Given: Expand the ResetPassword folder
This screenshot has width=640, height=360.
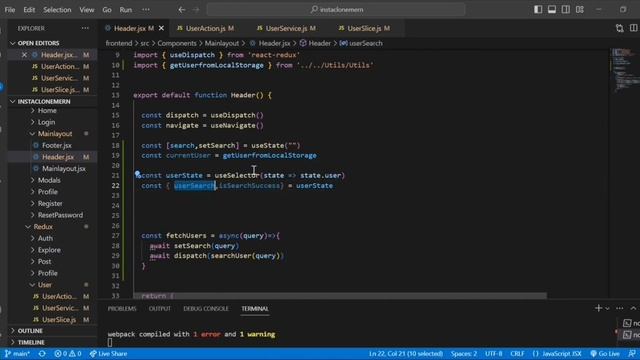Looking at the screenshot, I should point(60,215).
